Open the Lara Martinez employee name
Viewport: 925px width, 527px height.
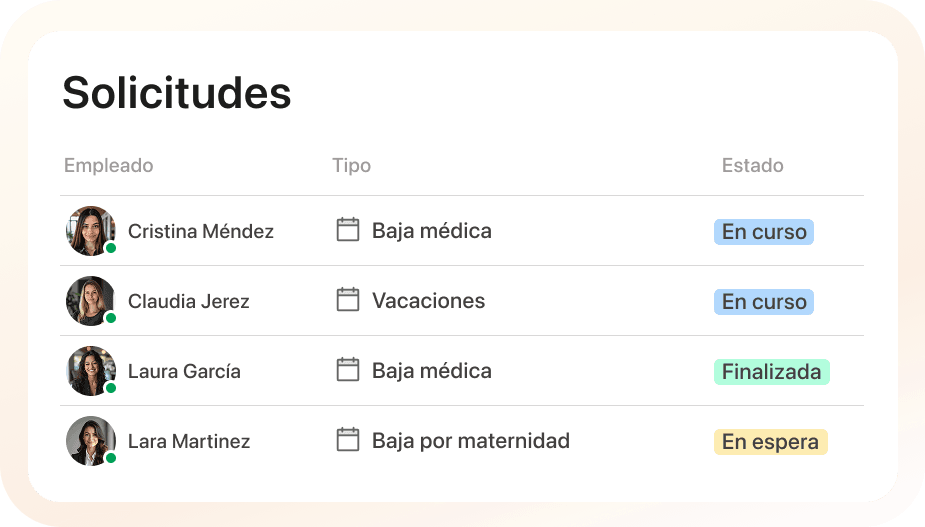pos(189,441)
